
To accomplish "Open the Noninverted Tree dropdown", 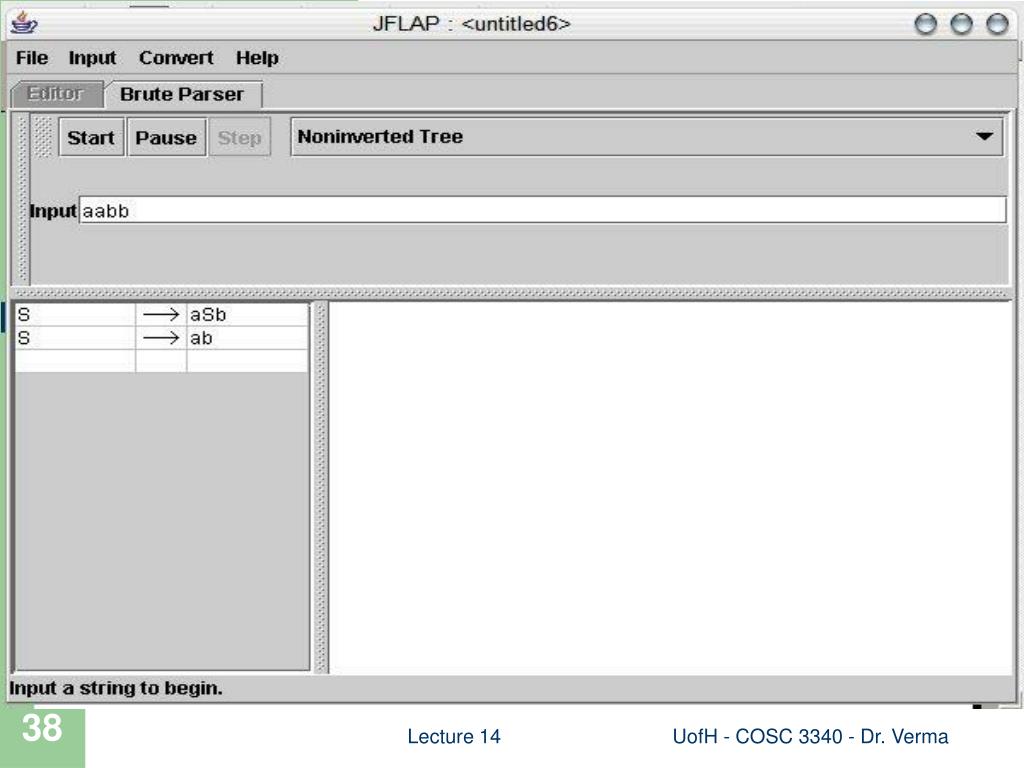I will point(647,136).
